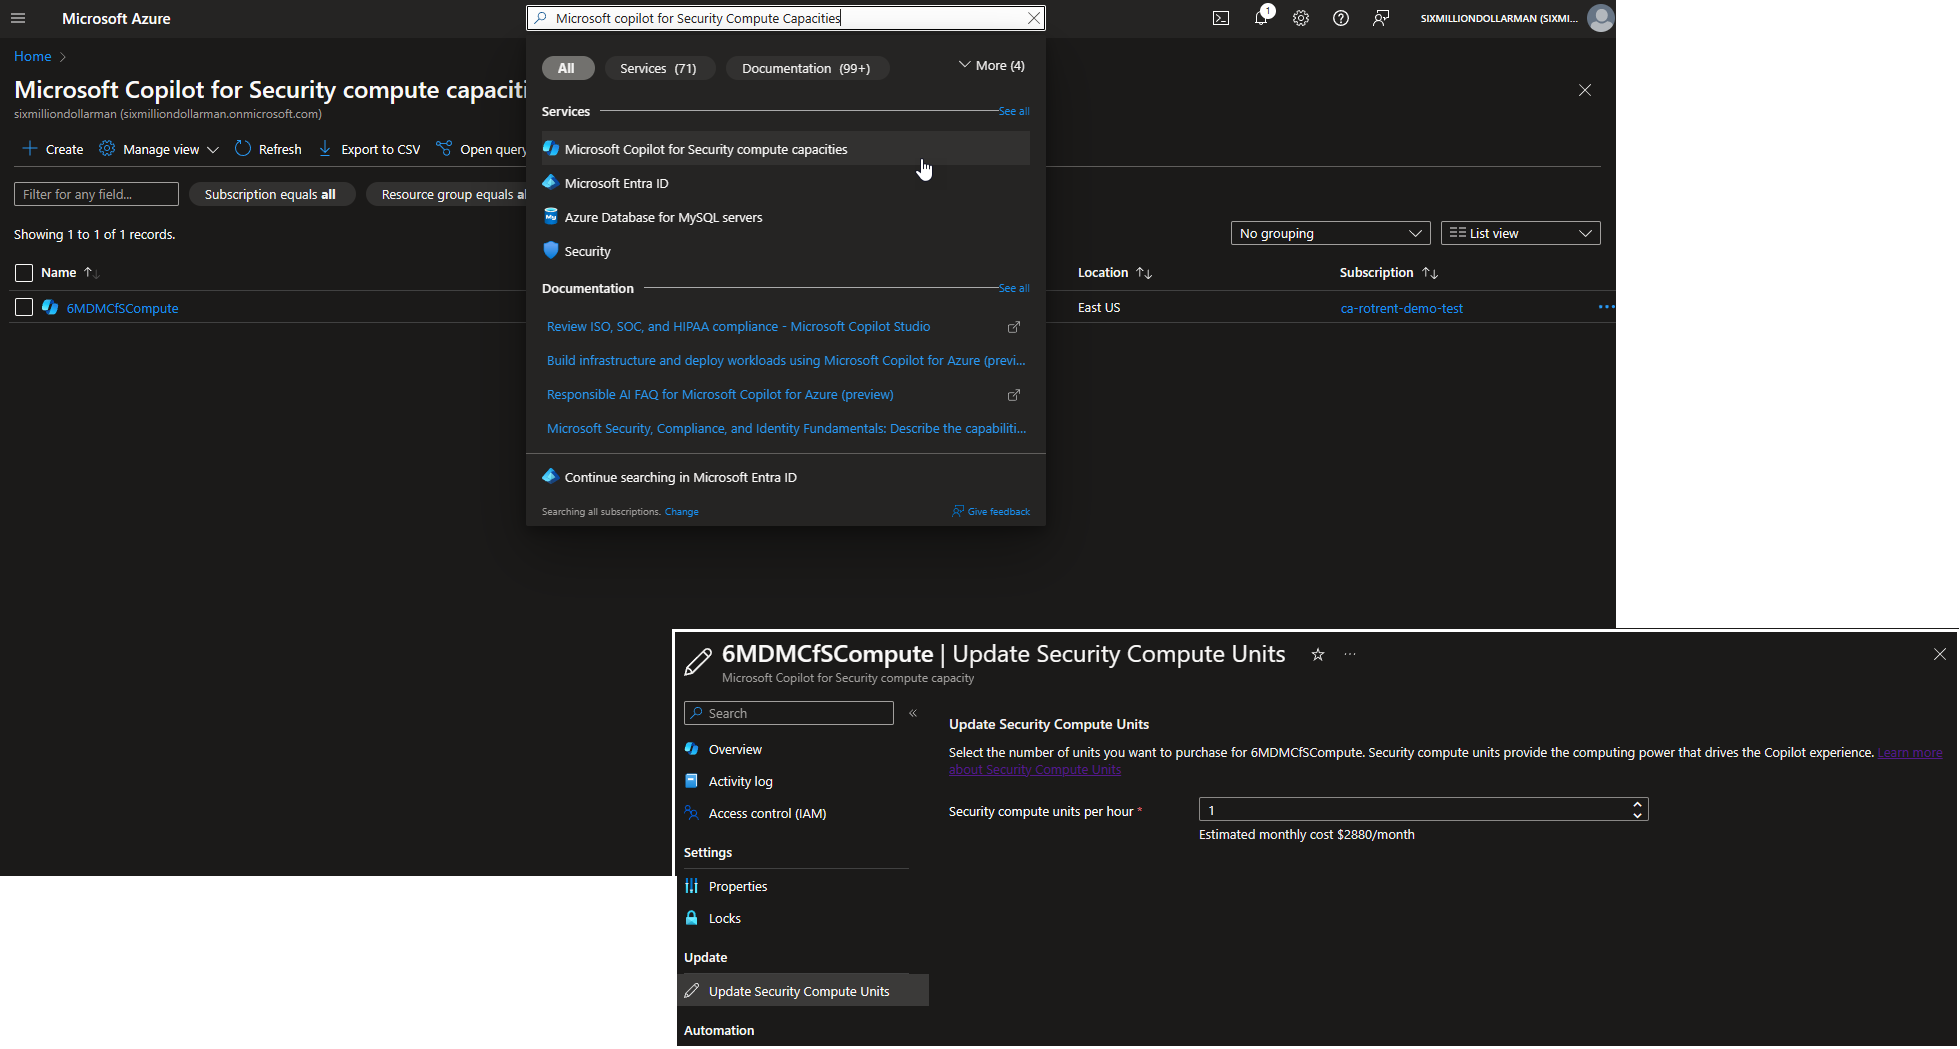The height and width of the screenshot is (1049, 1960).
Task: Decrease security compute units with down arrow
Action: (1637, 816)
